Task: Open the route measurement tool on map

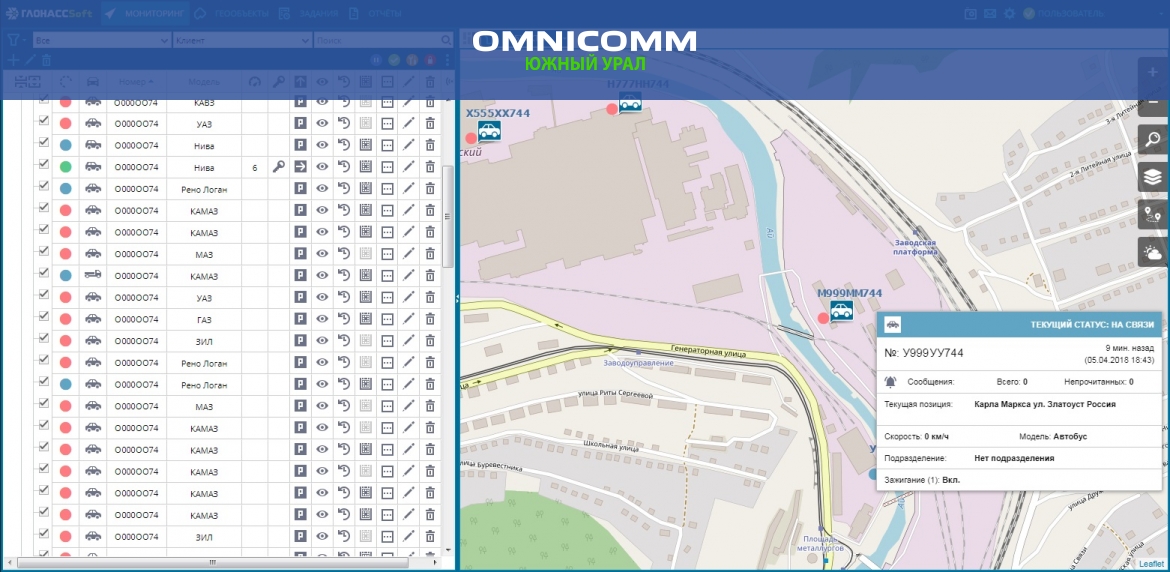Action: [1153, 214]
